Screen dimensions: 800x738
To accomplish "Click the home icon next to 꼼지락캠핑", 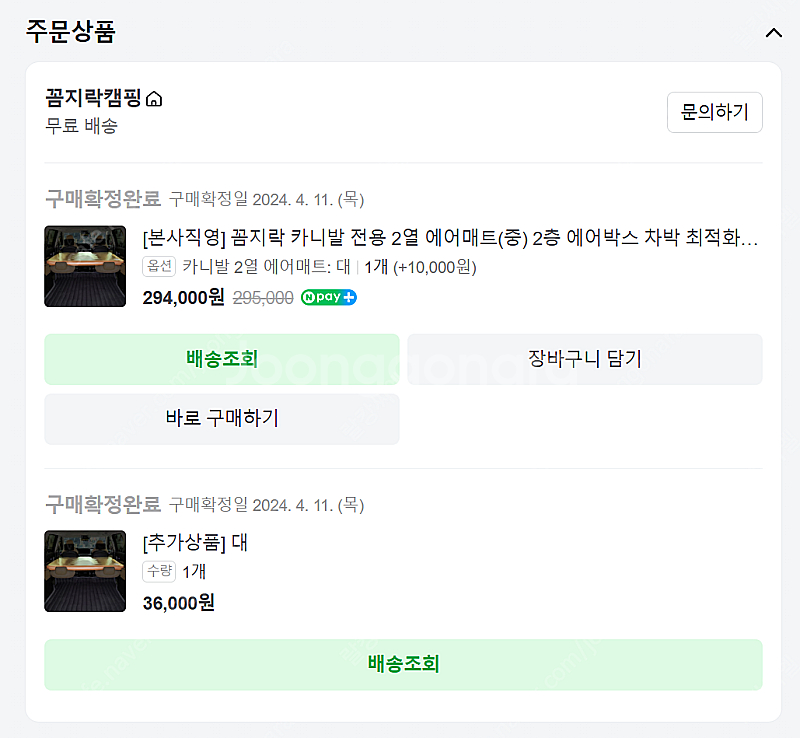I will pyautogui.click(x=153, y=97).
